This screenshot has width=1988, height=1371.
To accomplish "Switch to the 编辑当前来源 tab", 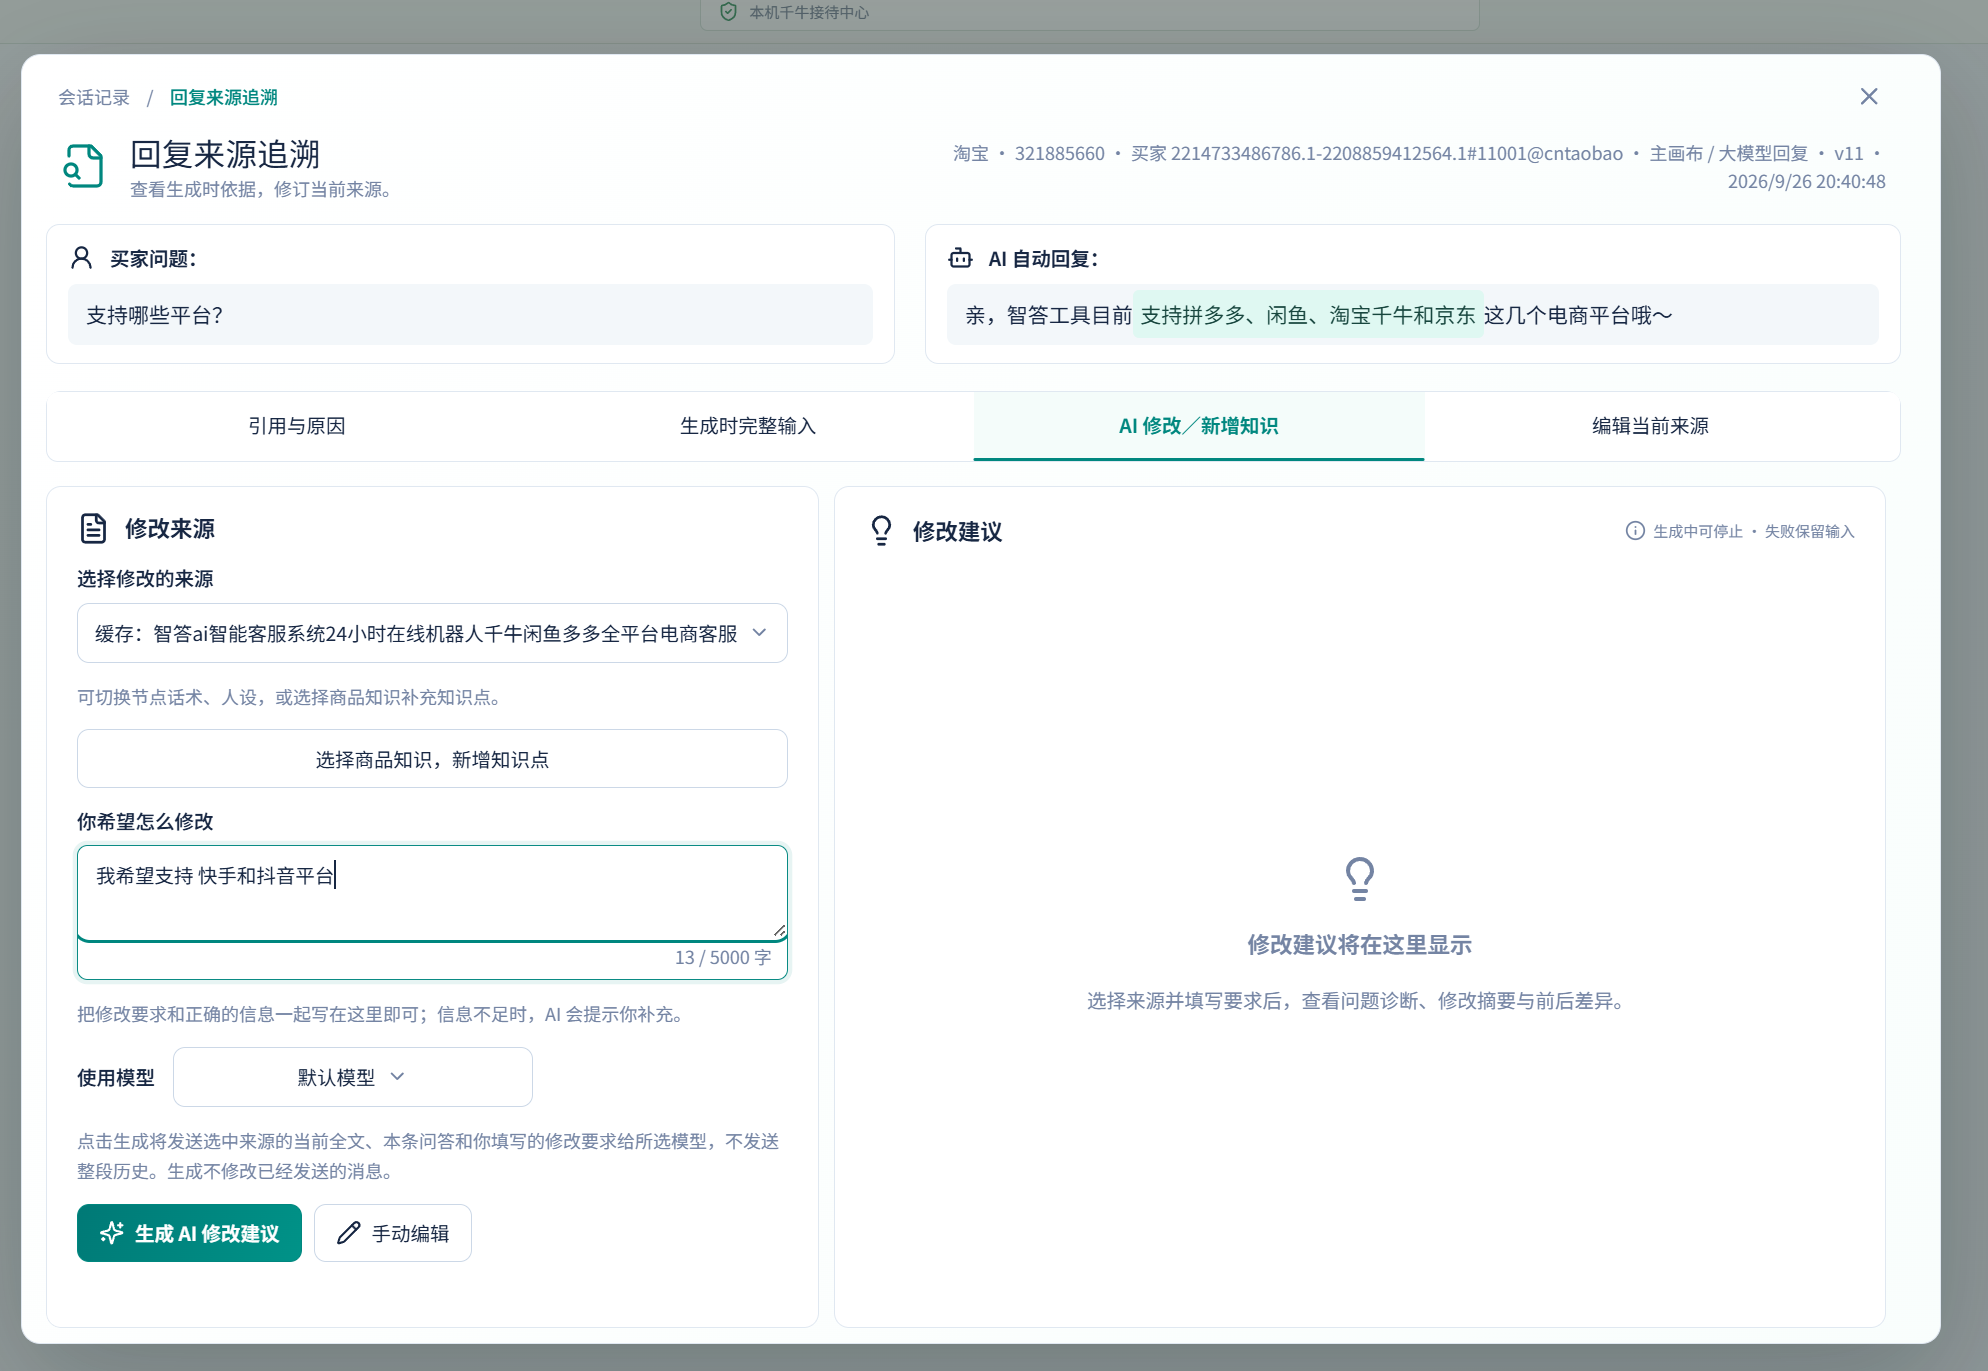I will tap(1650, 426).
